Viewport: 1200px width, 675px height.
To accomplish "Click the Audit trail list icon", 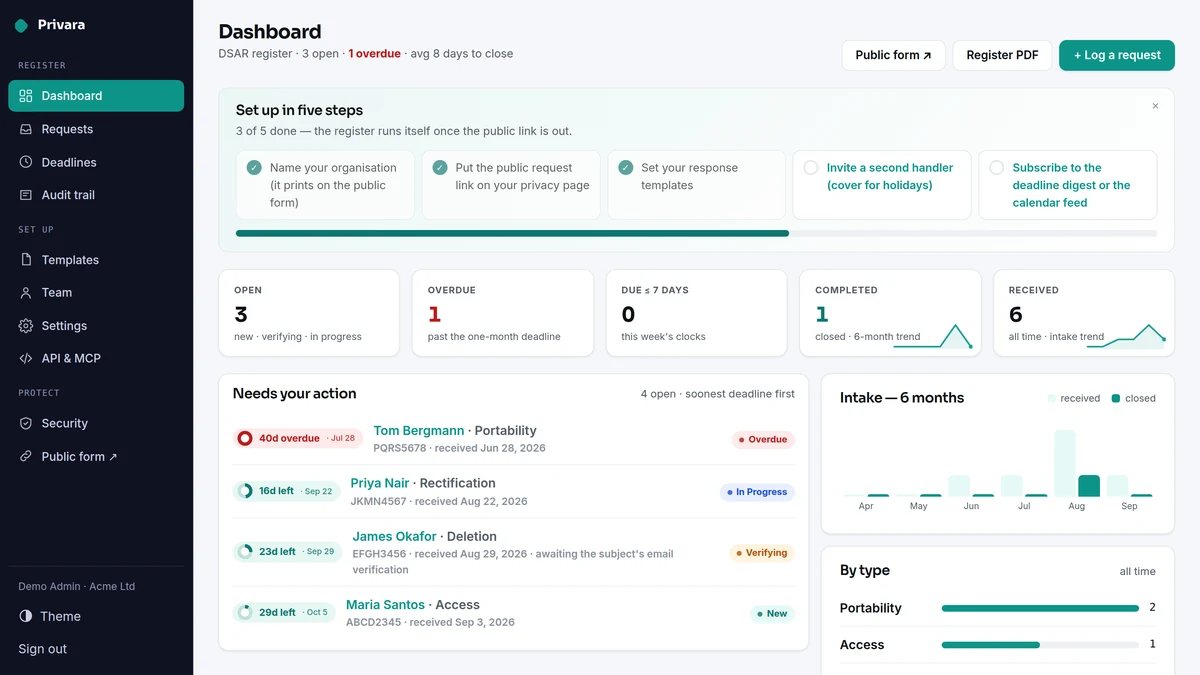I will point(26,195).
